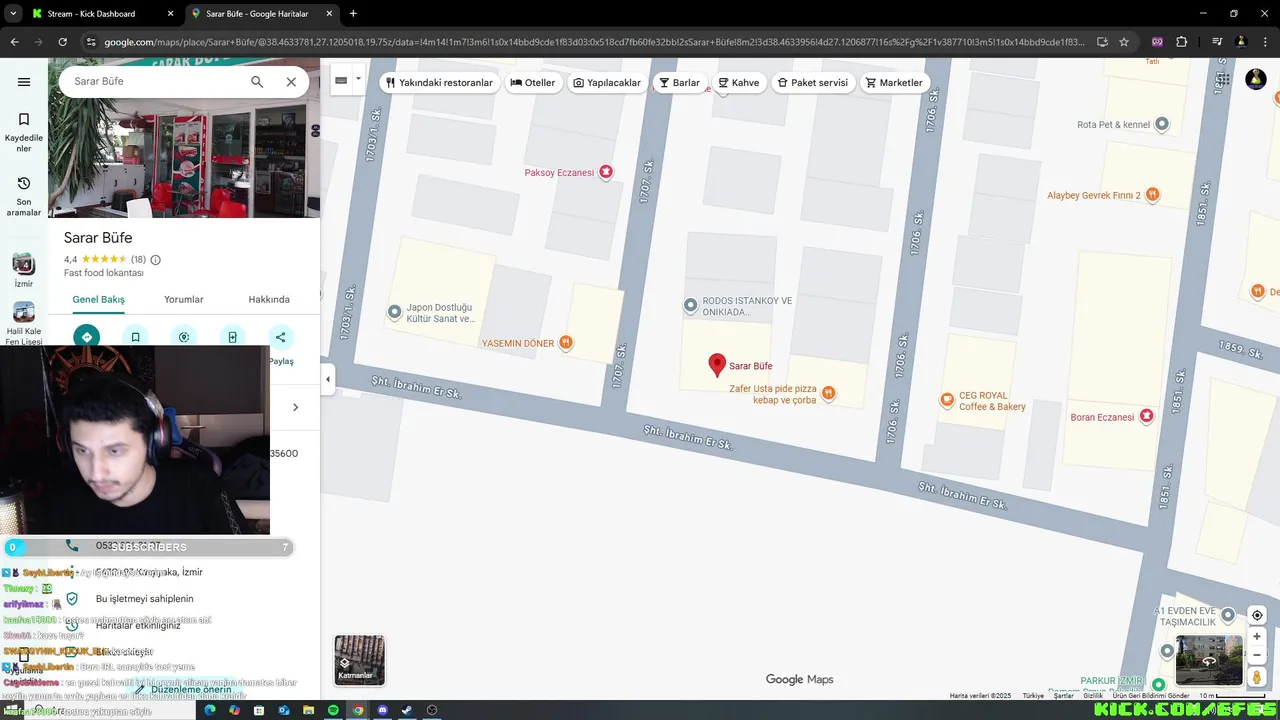Click CEG ROYAL Coffee & Bakery marker
Screen dimensions: 1280x720
(x=947, y=400)
